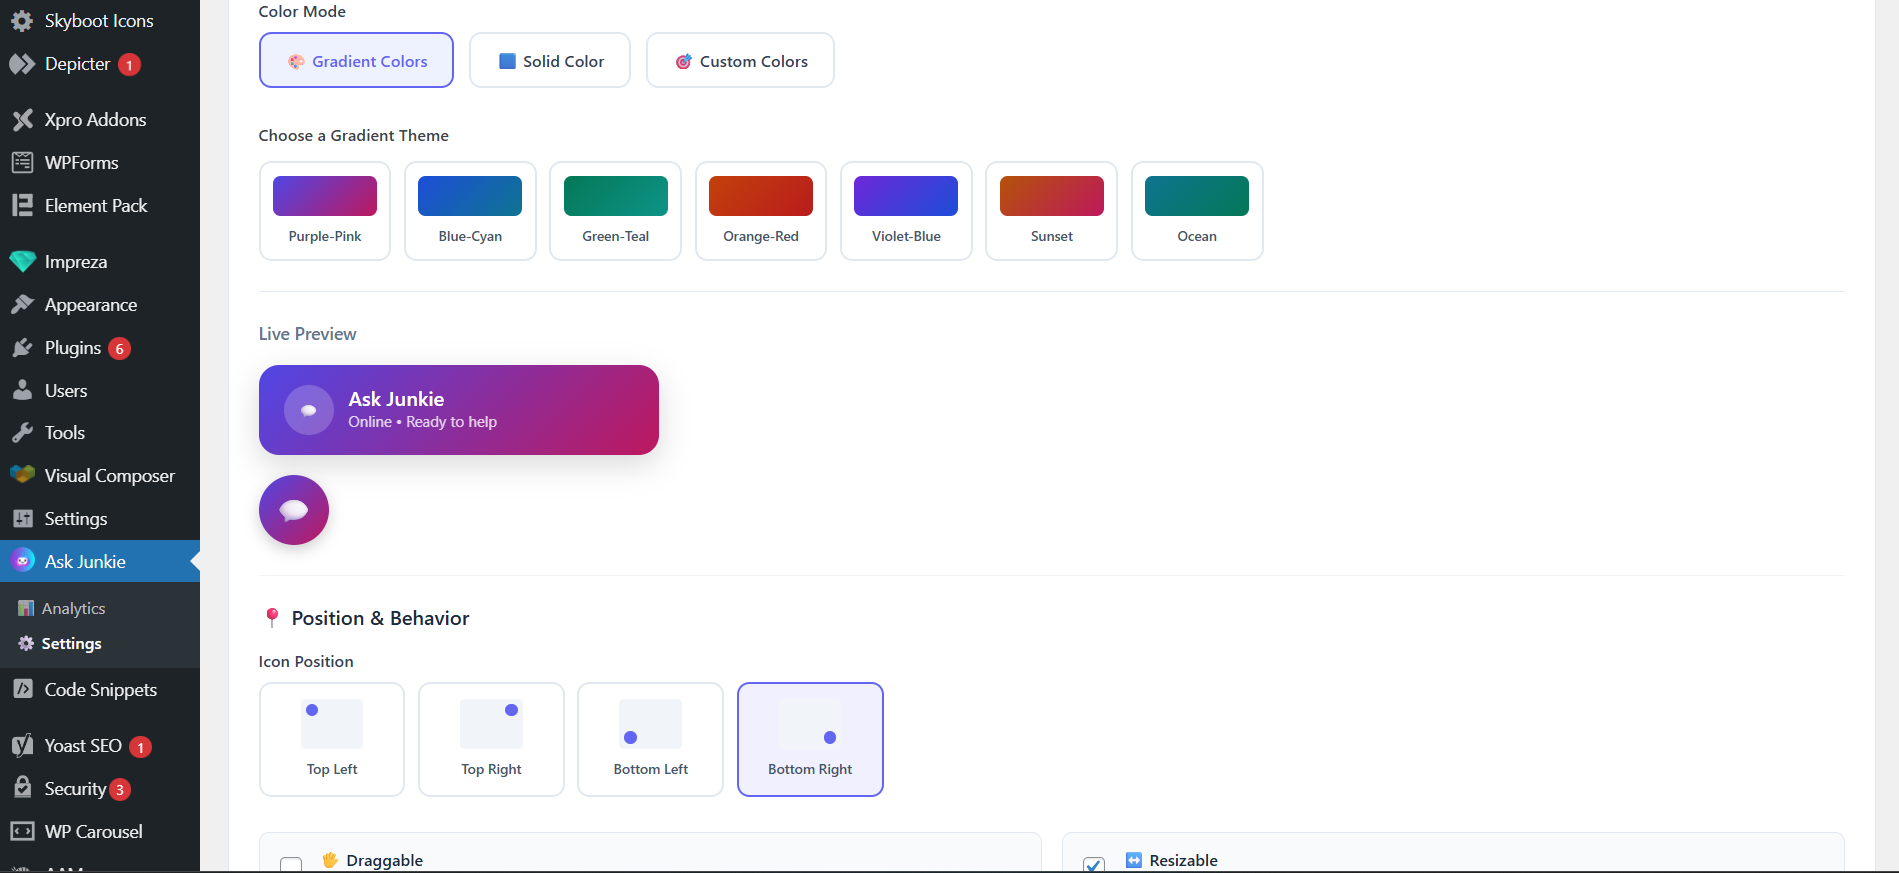This screenshot has height=873, width=1899.
Task: Pick the Violet-Blue gradient theme
Action: point(906,211)
